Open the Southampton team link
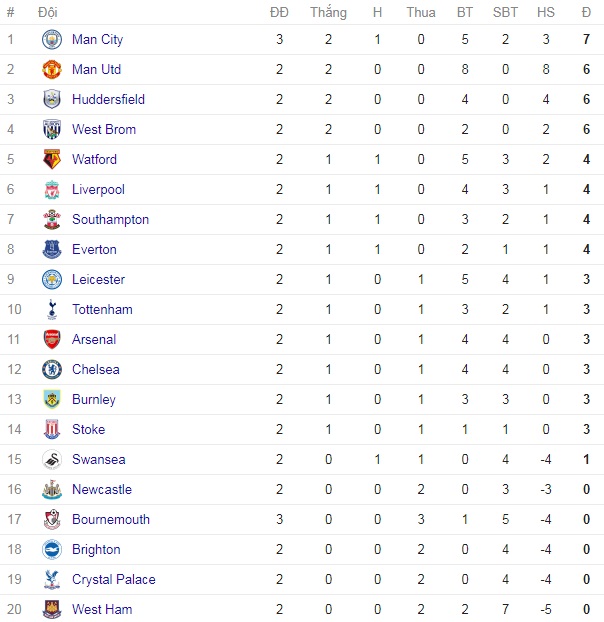The width and height of the screenshot is (604, 622). tap(110, 219)
